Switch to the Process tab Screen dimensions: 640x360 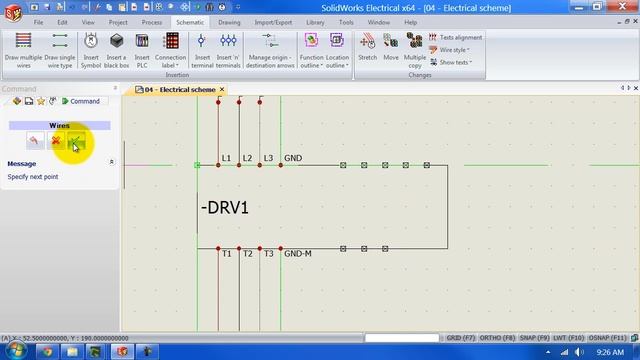(x=152, y=22)
